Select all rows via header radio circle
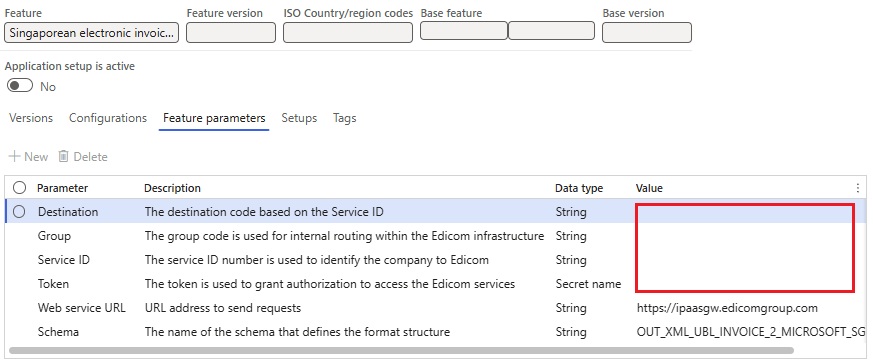 pyautogui.click(x=19, y=188)
